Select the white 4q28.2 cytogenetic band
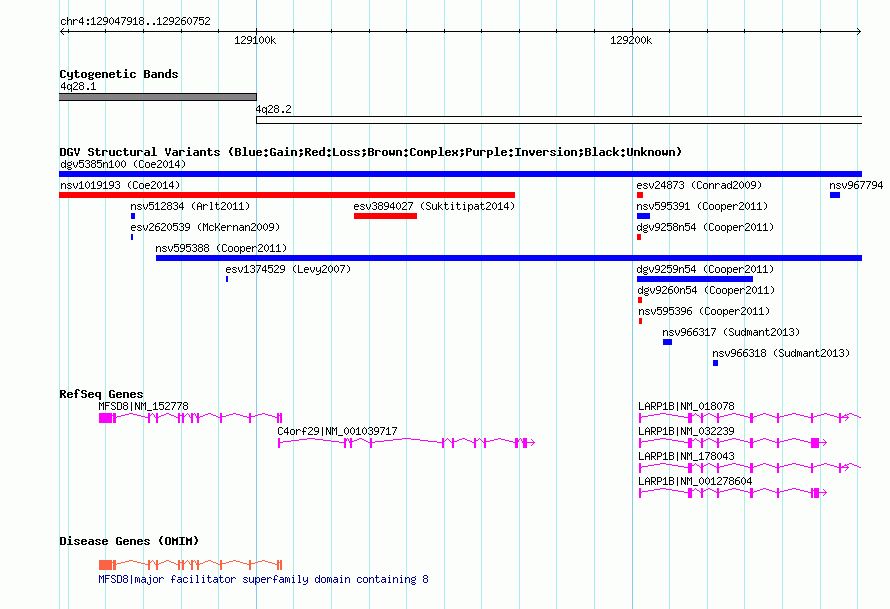Image resolution: width=890 pixels, height=609 pixels. (559, 120)
